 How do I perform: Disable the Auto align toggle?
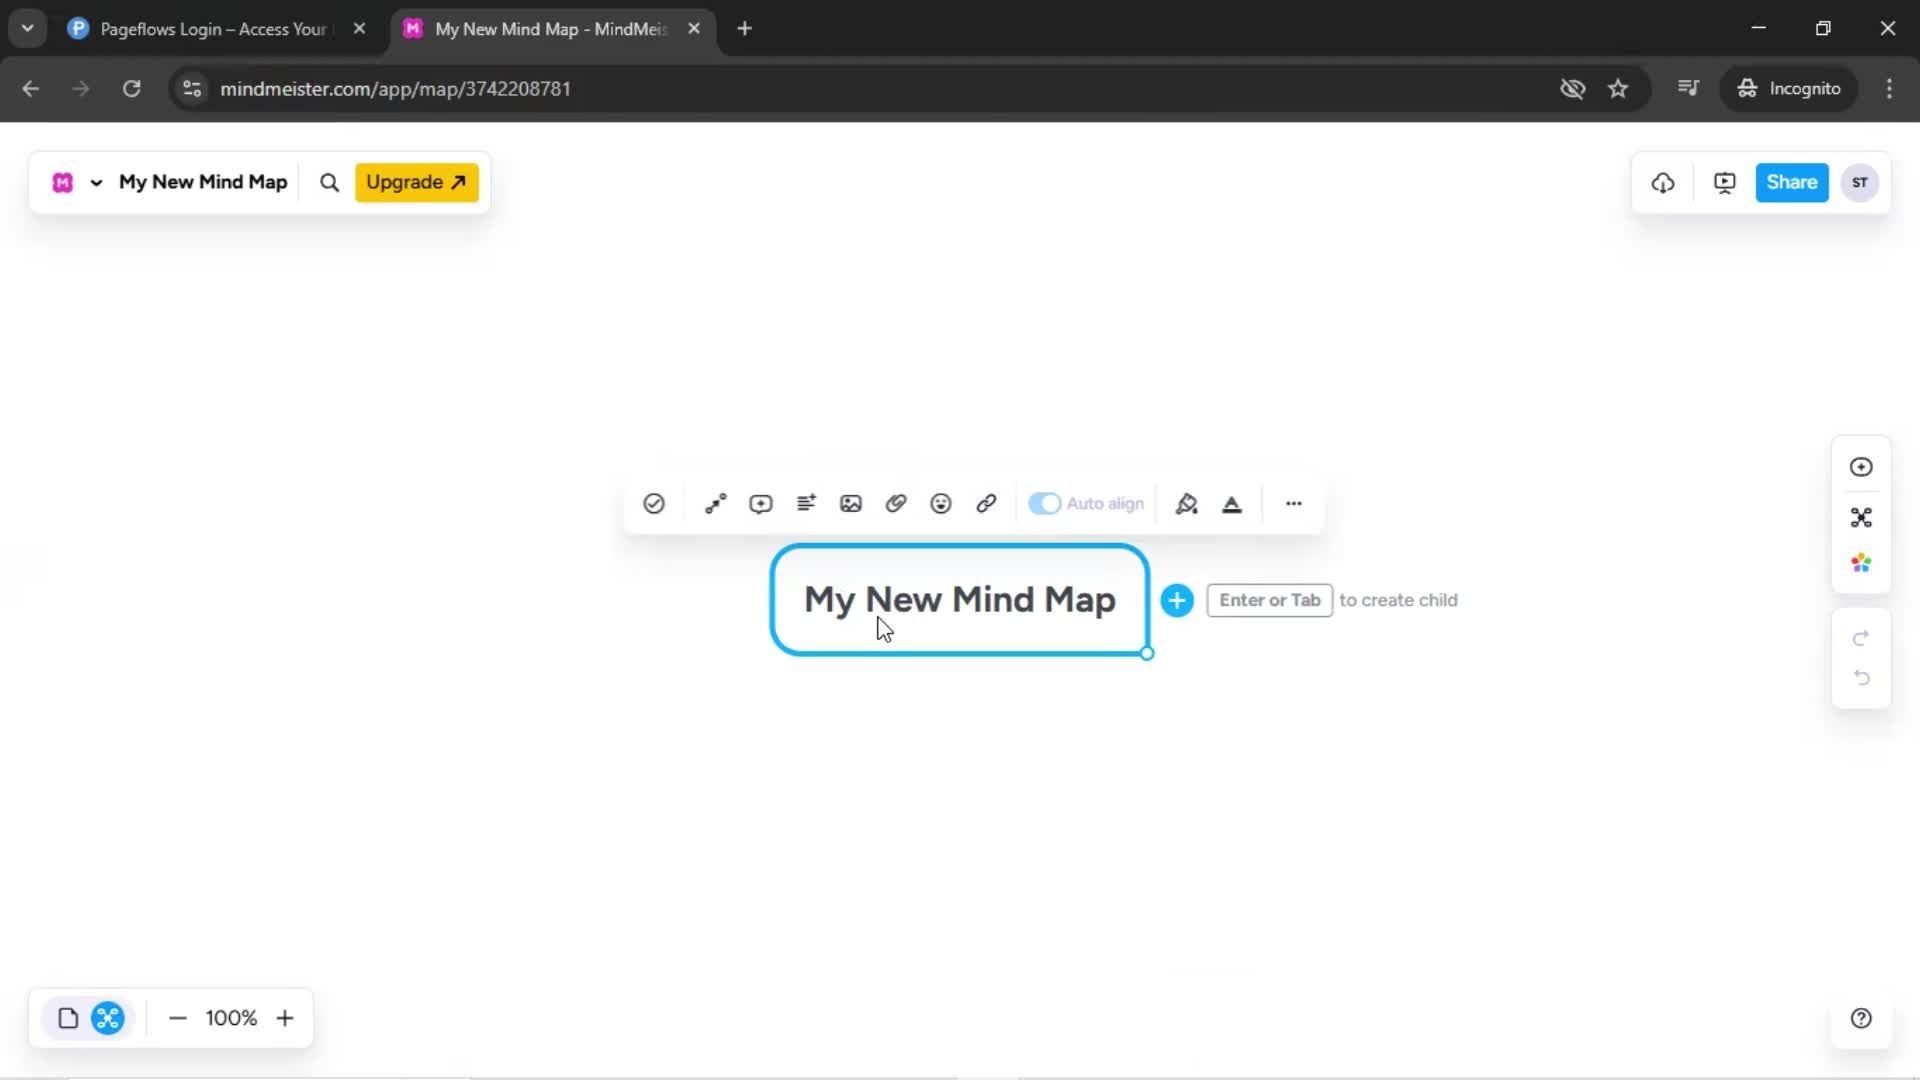pyautogui.click(x=1046, y=503)
